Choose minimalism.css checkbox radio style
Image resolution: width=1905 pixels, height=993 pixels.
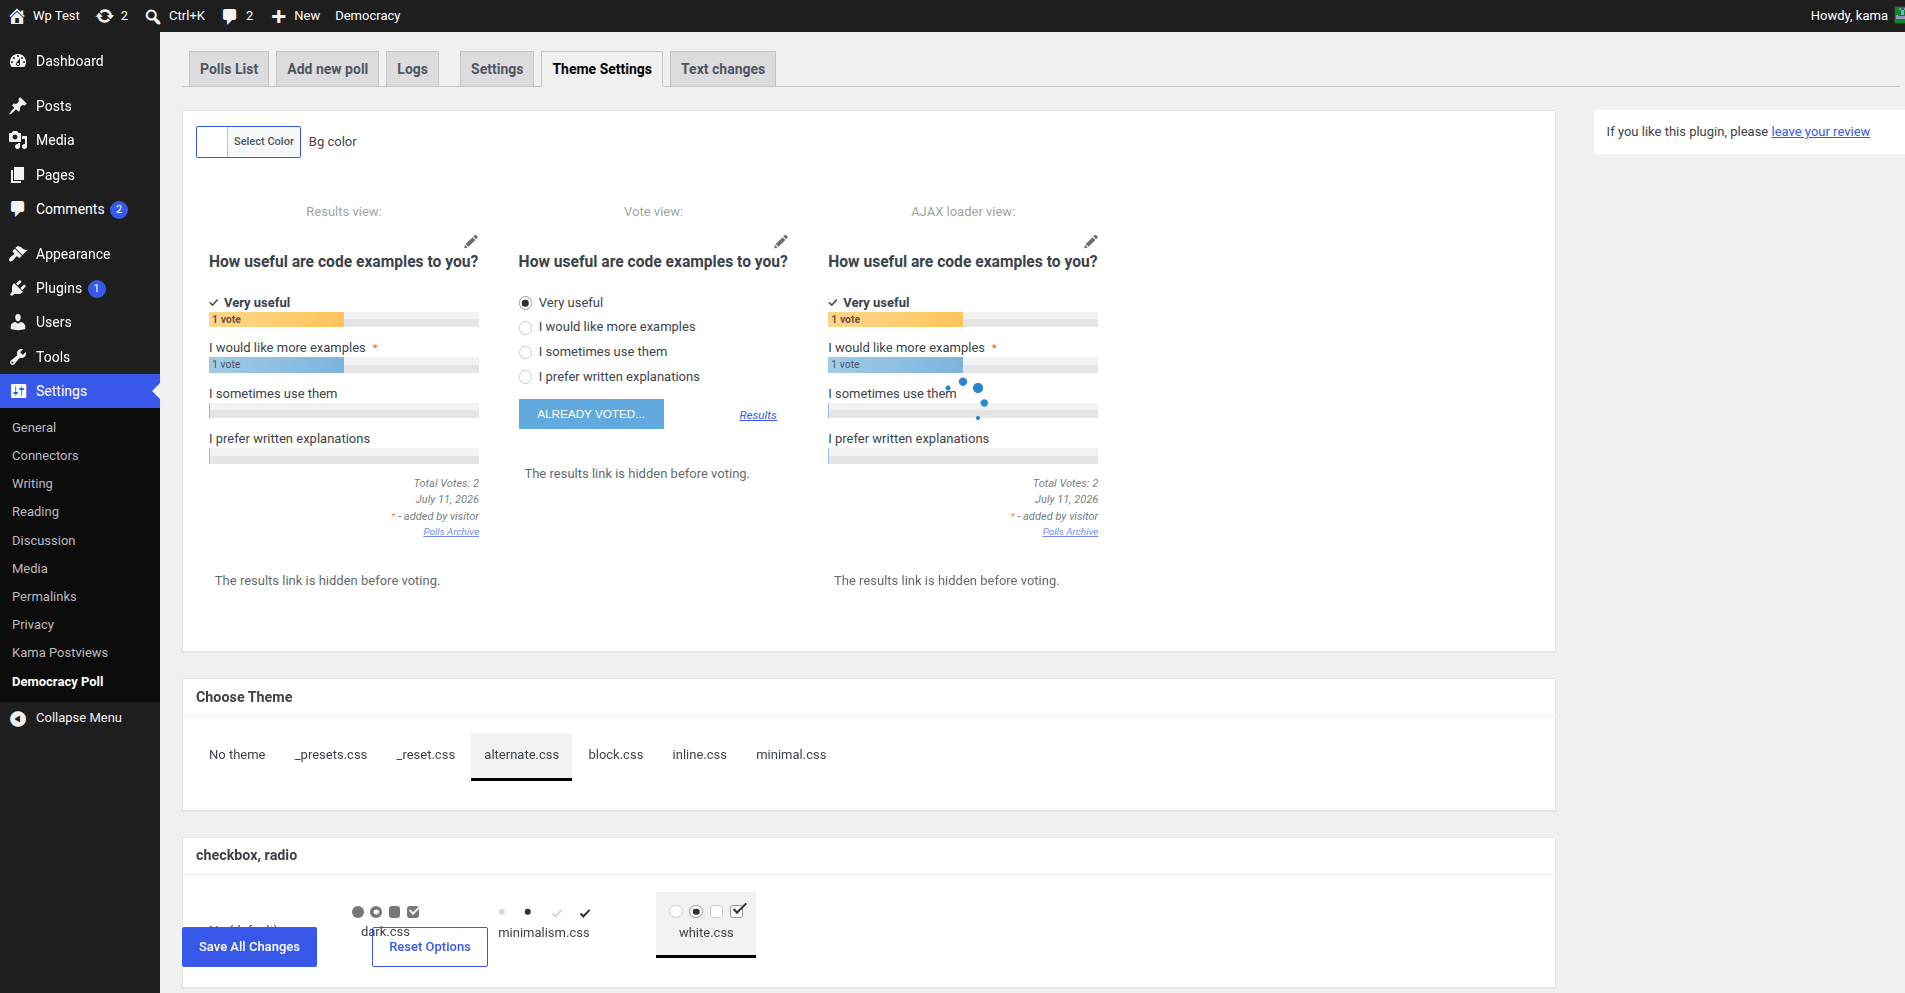coord(544,921)
